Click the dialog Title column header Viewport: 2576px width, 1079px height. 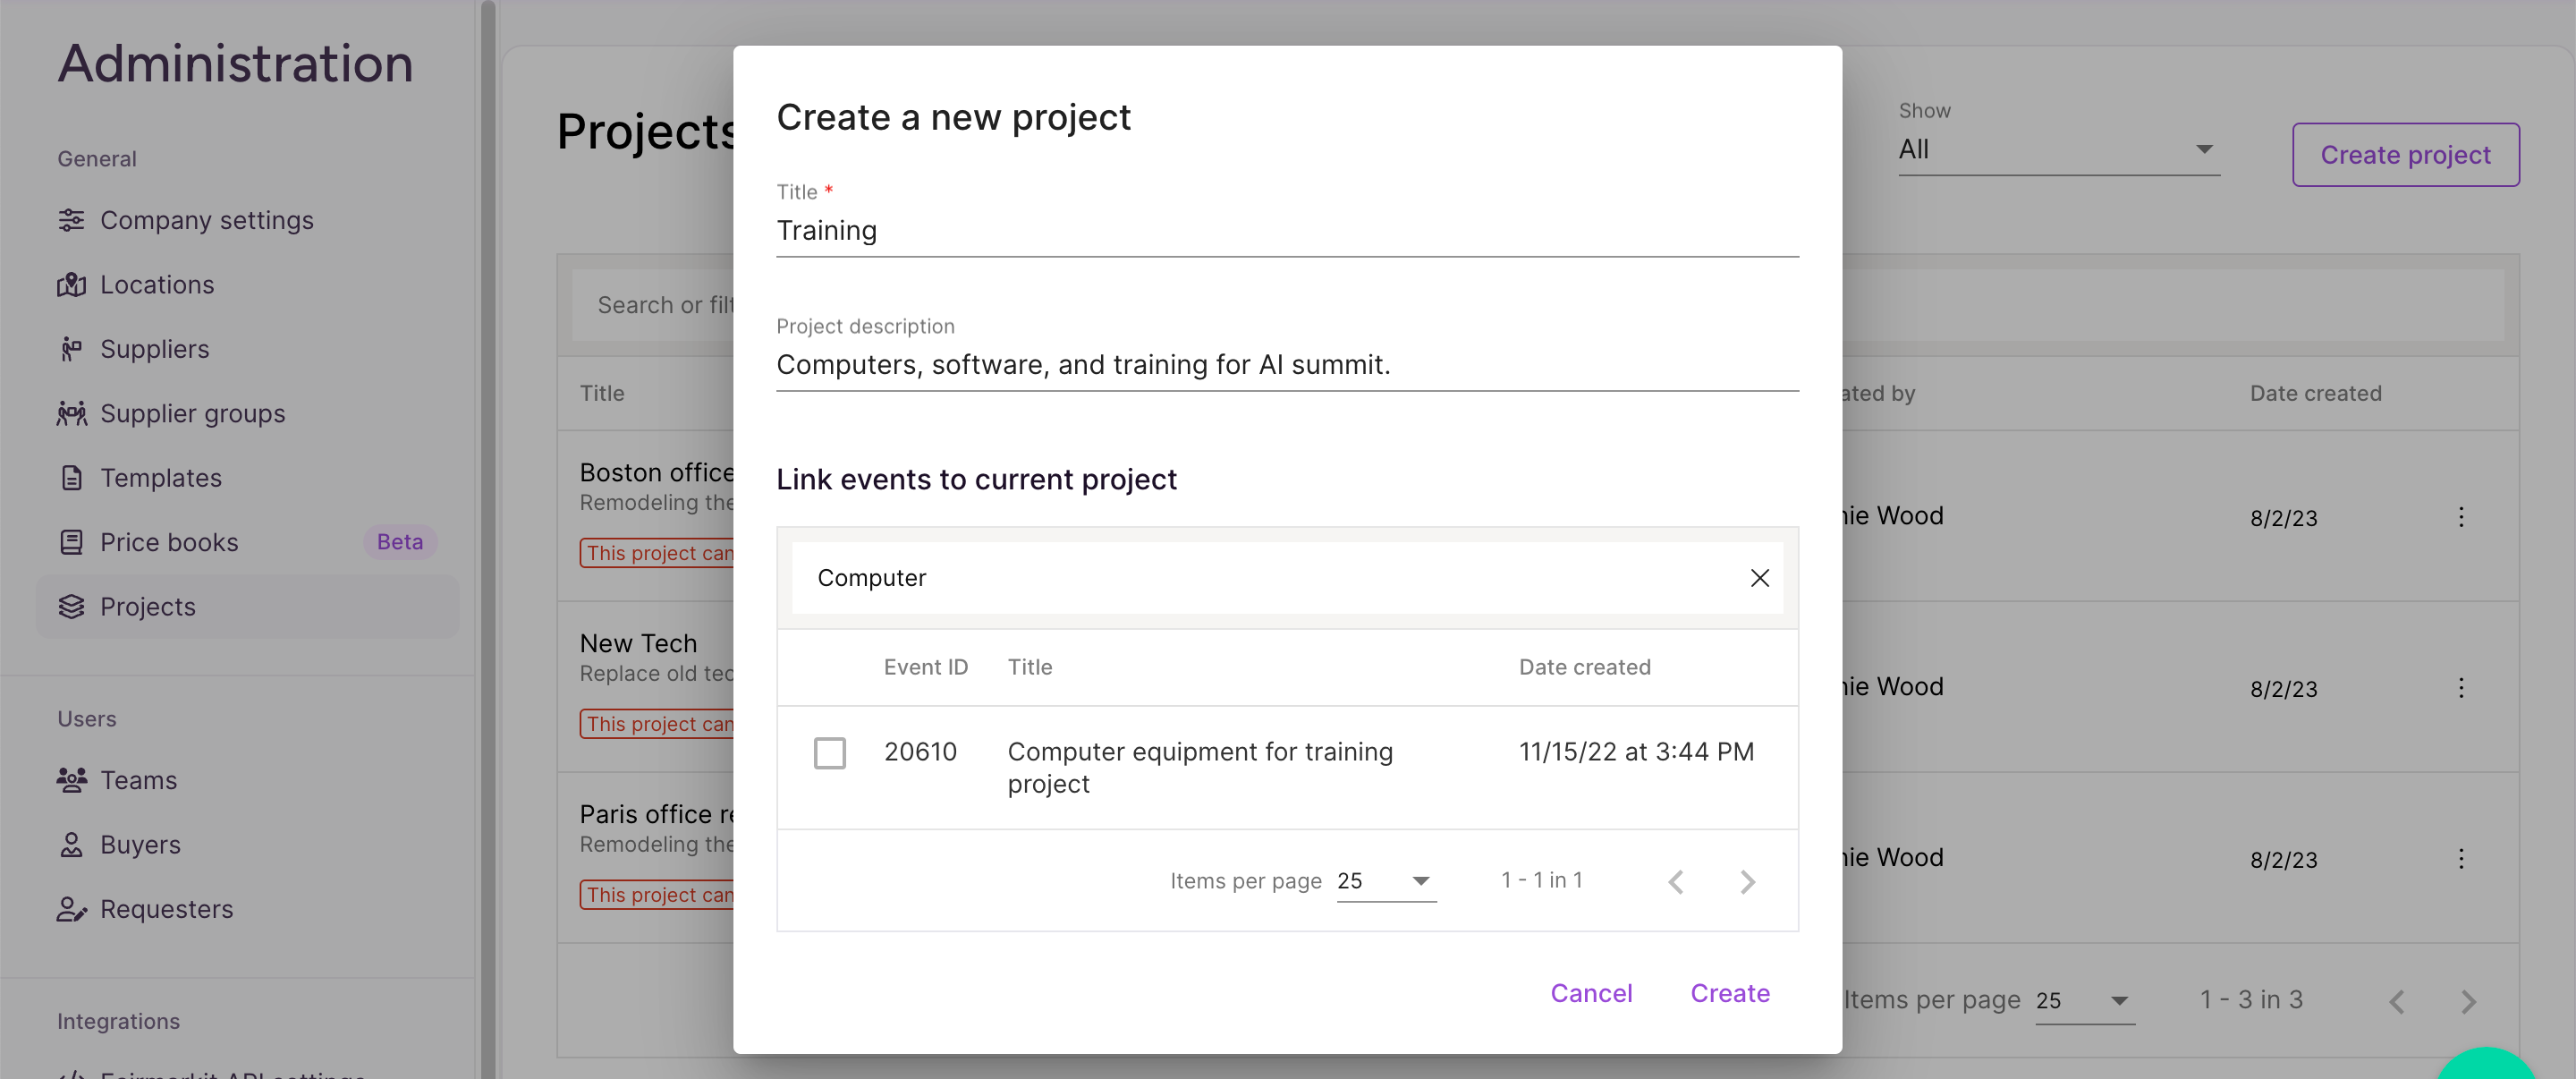coord(1030,667)
